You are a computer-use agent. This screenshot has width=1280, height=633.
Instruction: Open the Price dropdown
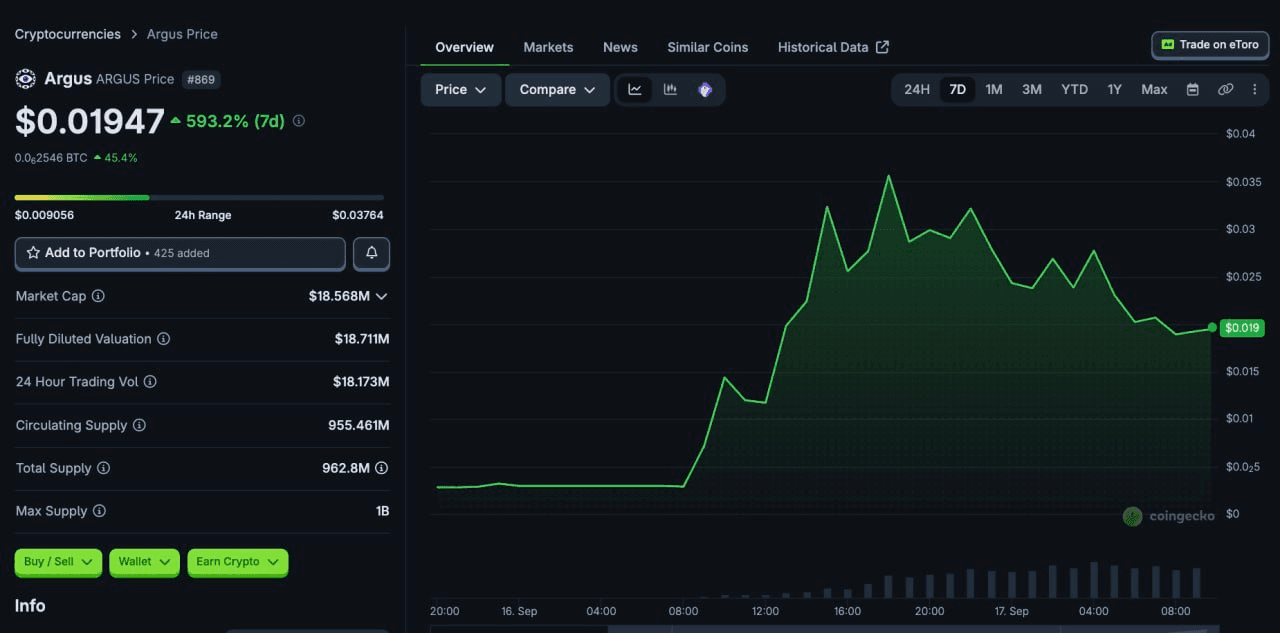coord(460,90)
